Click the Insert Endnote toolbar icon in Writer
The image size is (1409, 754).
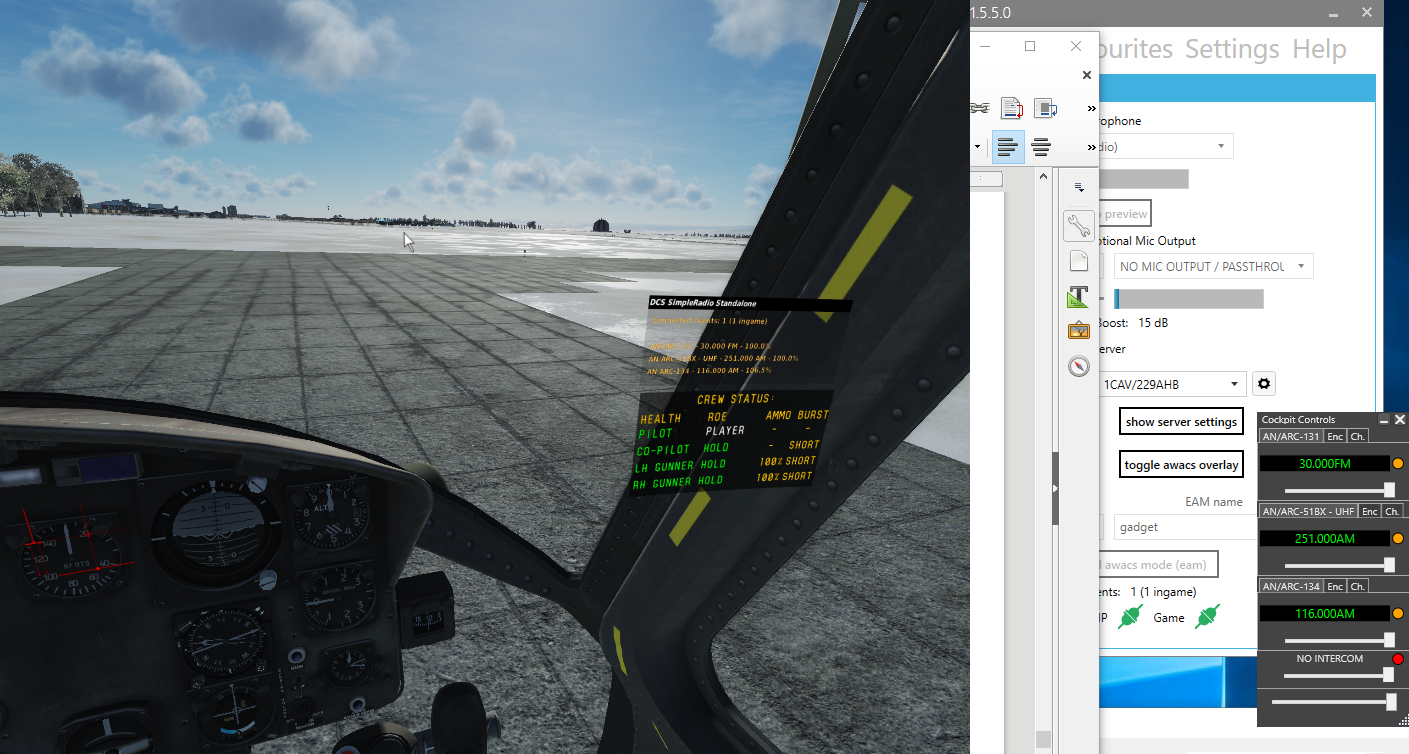1046,108
